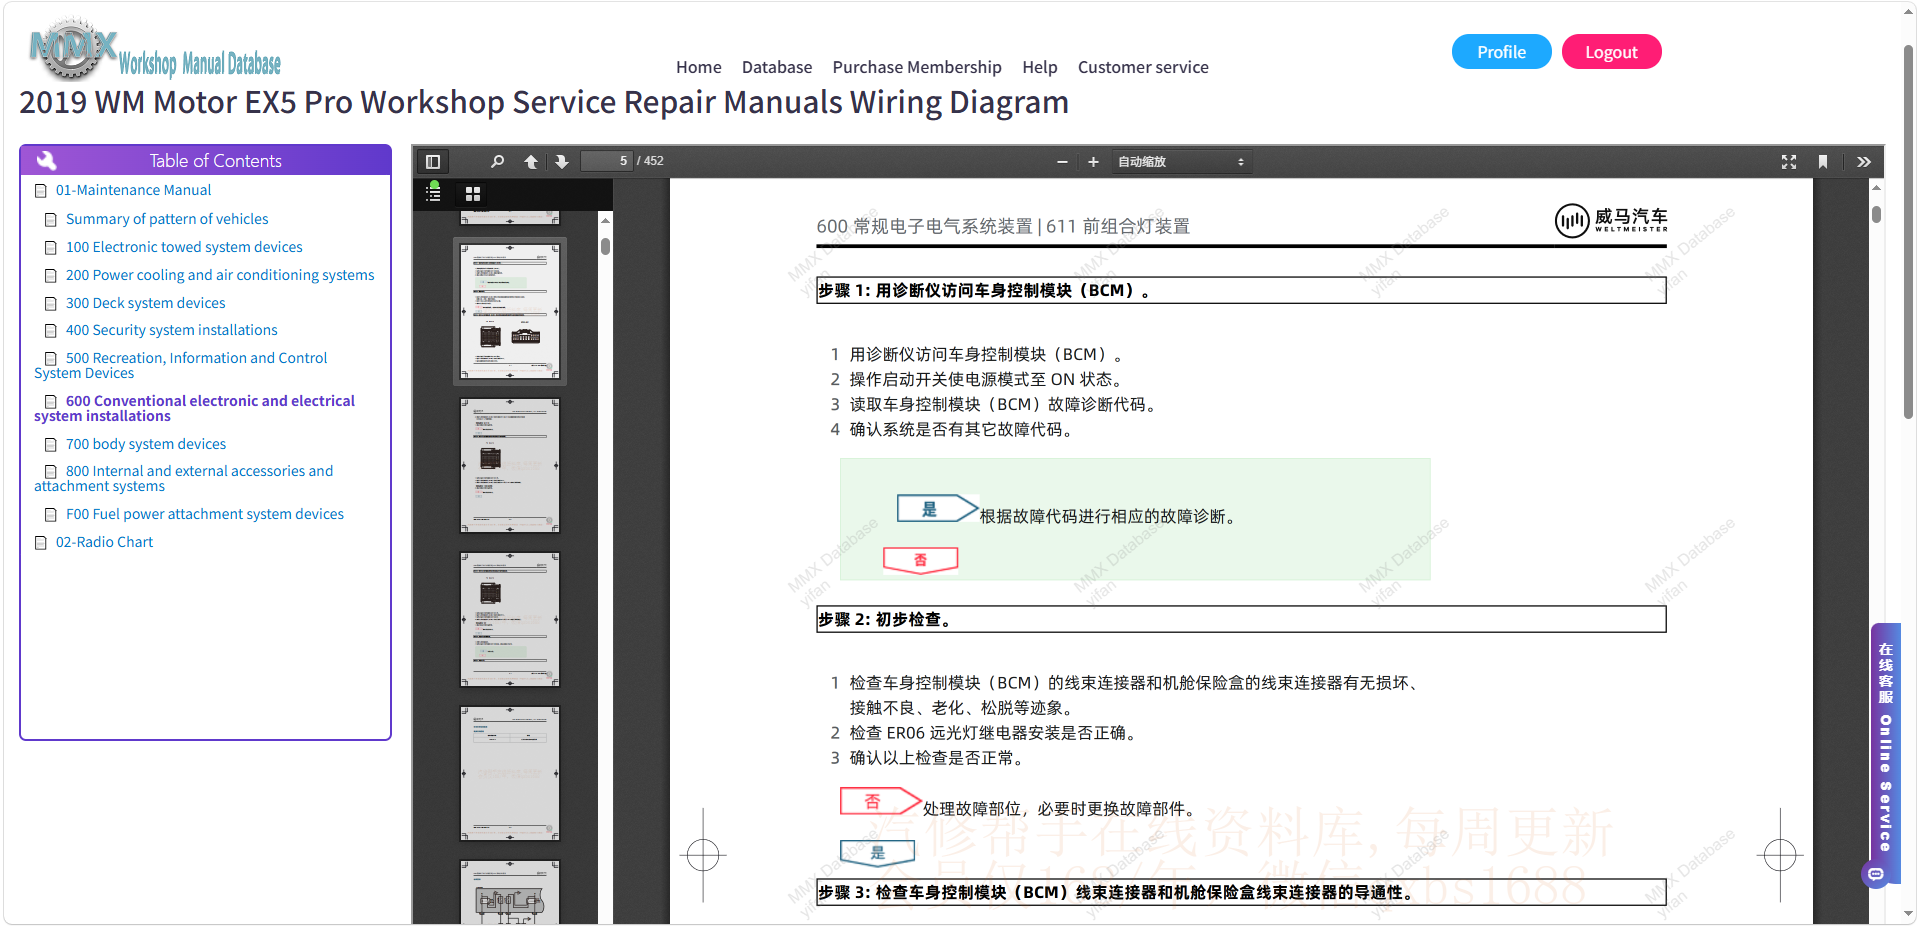This screenshot has width=1920, height=927.
Task: Click the blue Profile button
Action: pos(1502,52)
